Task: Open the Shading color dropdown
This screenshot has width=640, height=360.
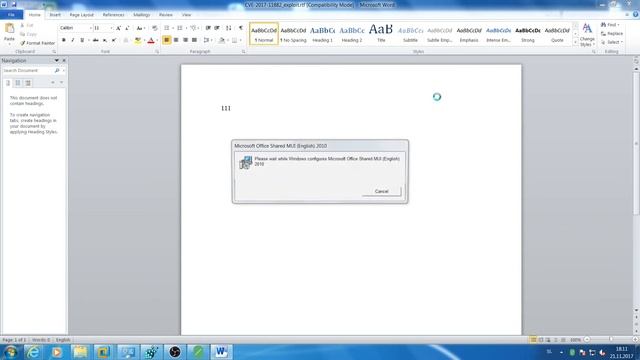Action: [x=228, y=40]
